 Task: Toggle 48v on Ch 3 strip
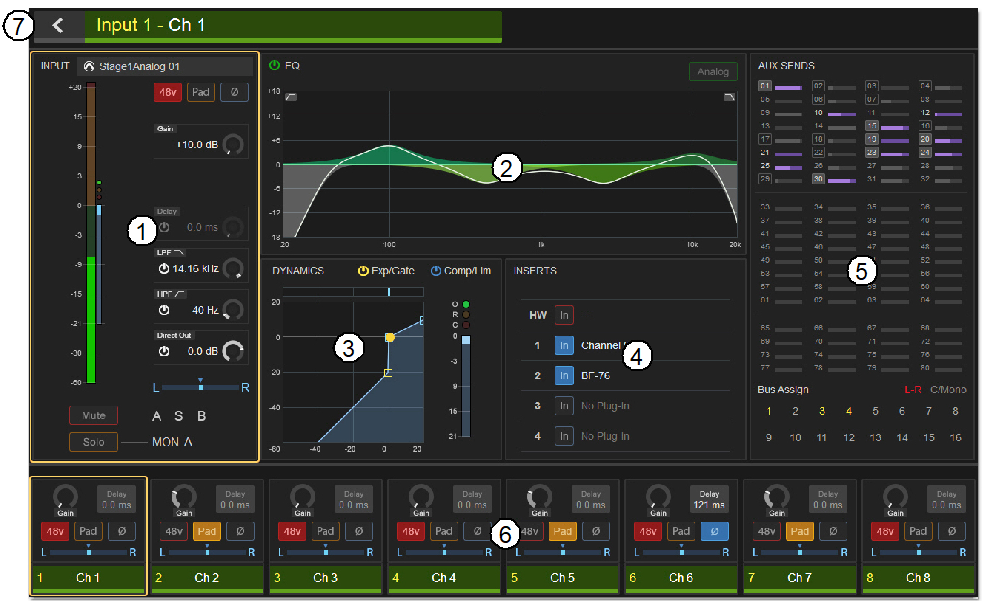pos(292,531)
